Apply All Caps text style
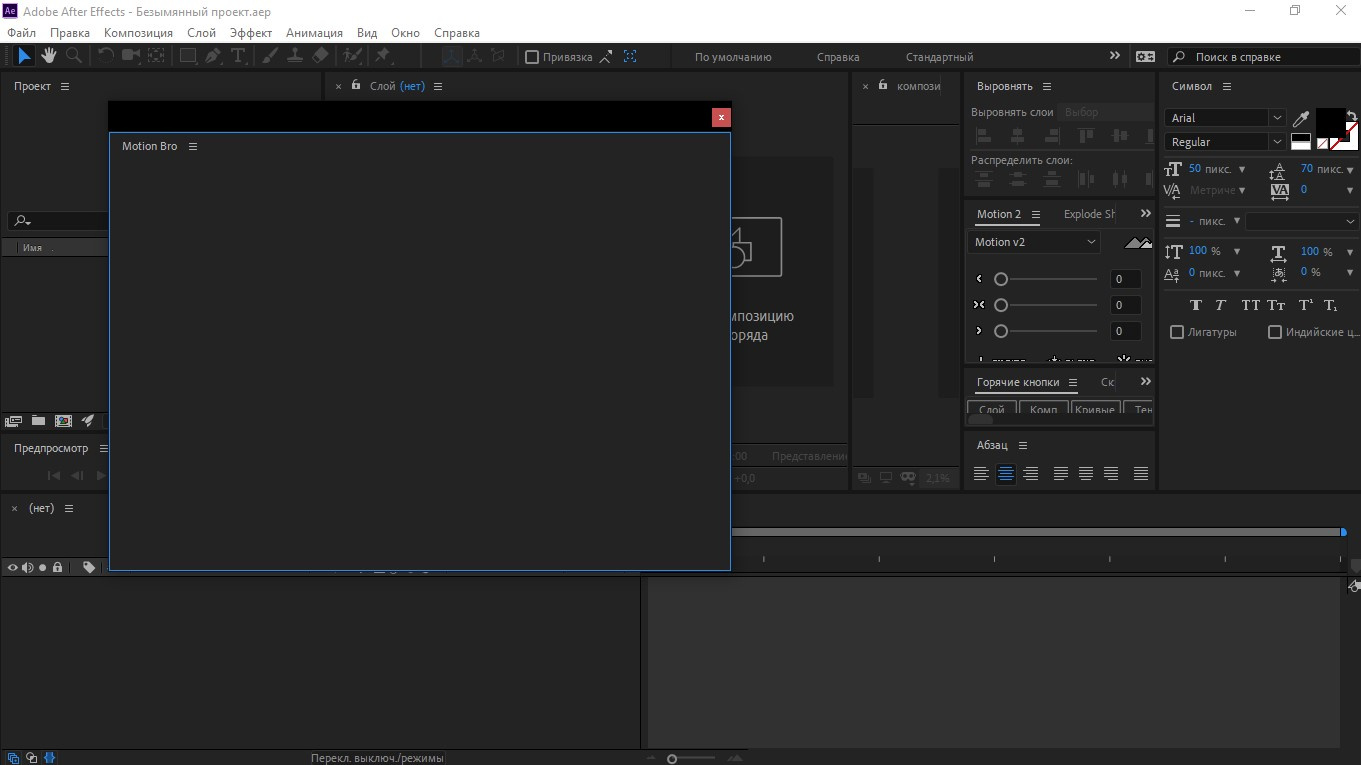The height and width of the screenshot is (765, 1361). click(1250, 305)
